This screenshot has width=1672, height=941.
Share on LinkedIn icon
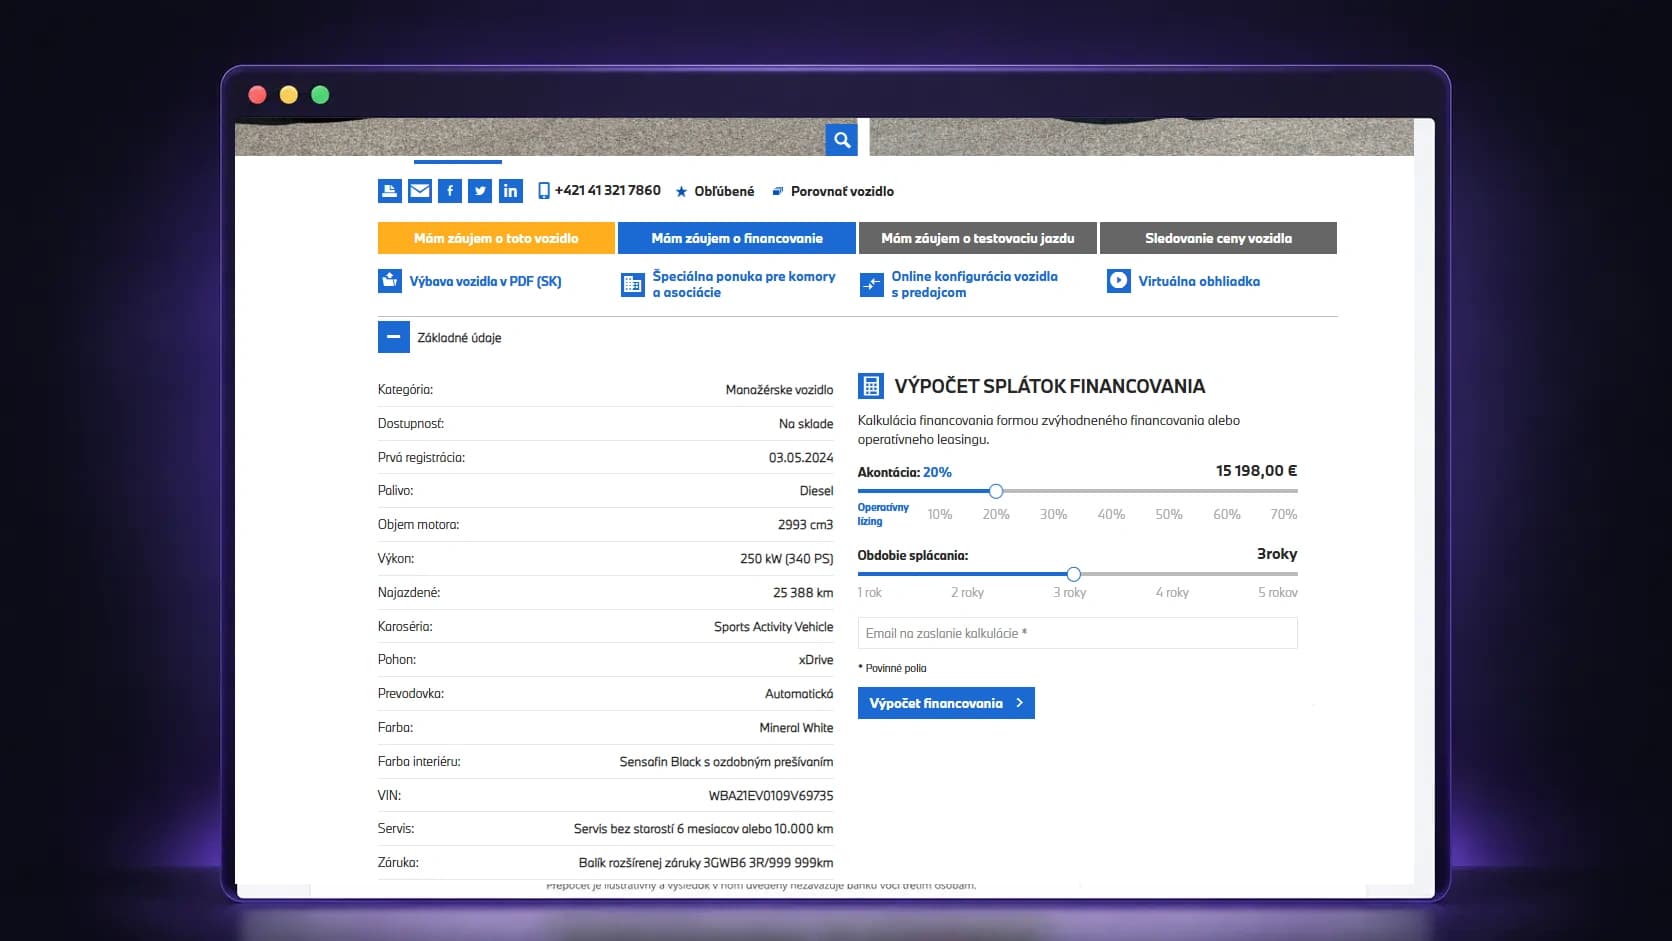pos(510,191)
